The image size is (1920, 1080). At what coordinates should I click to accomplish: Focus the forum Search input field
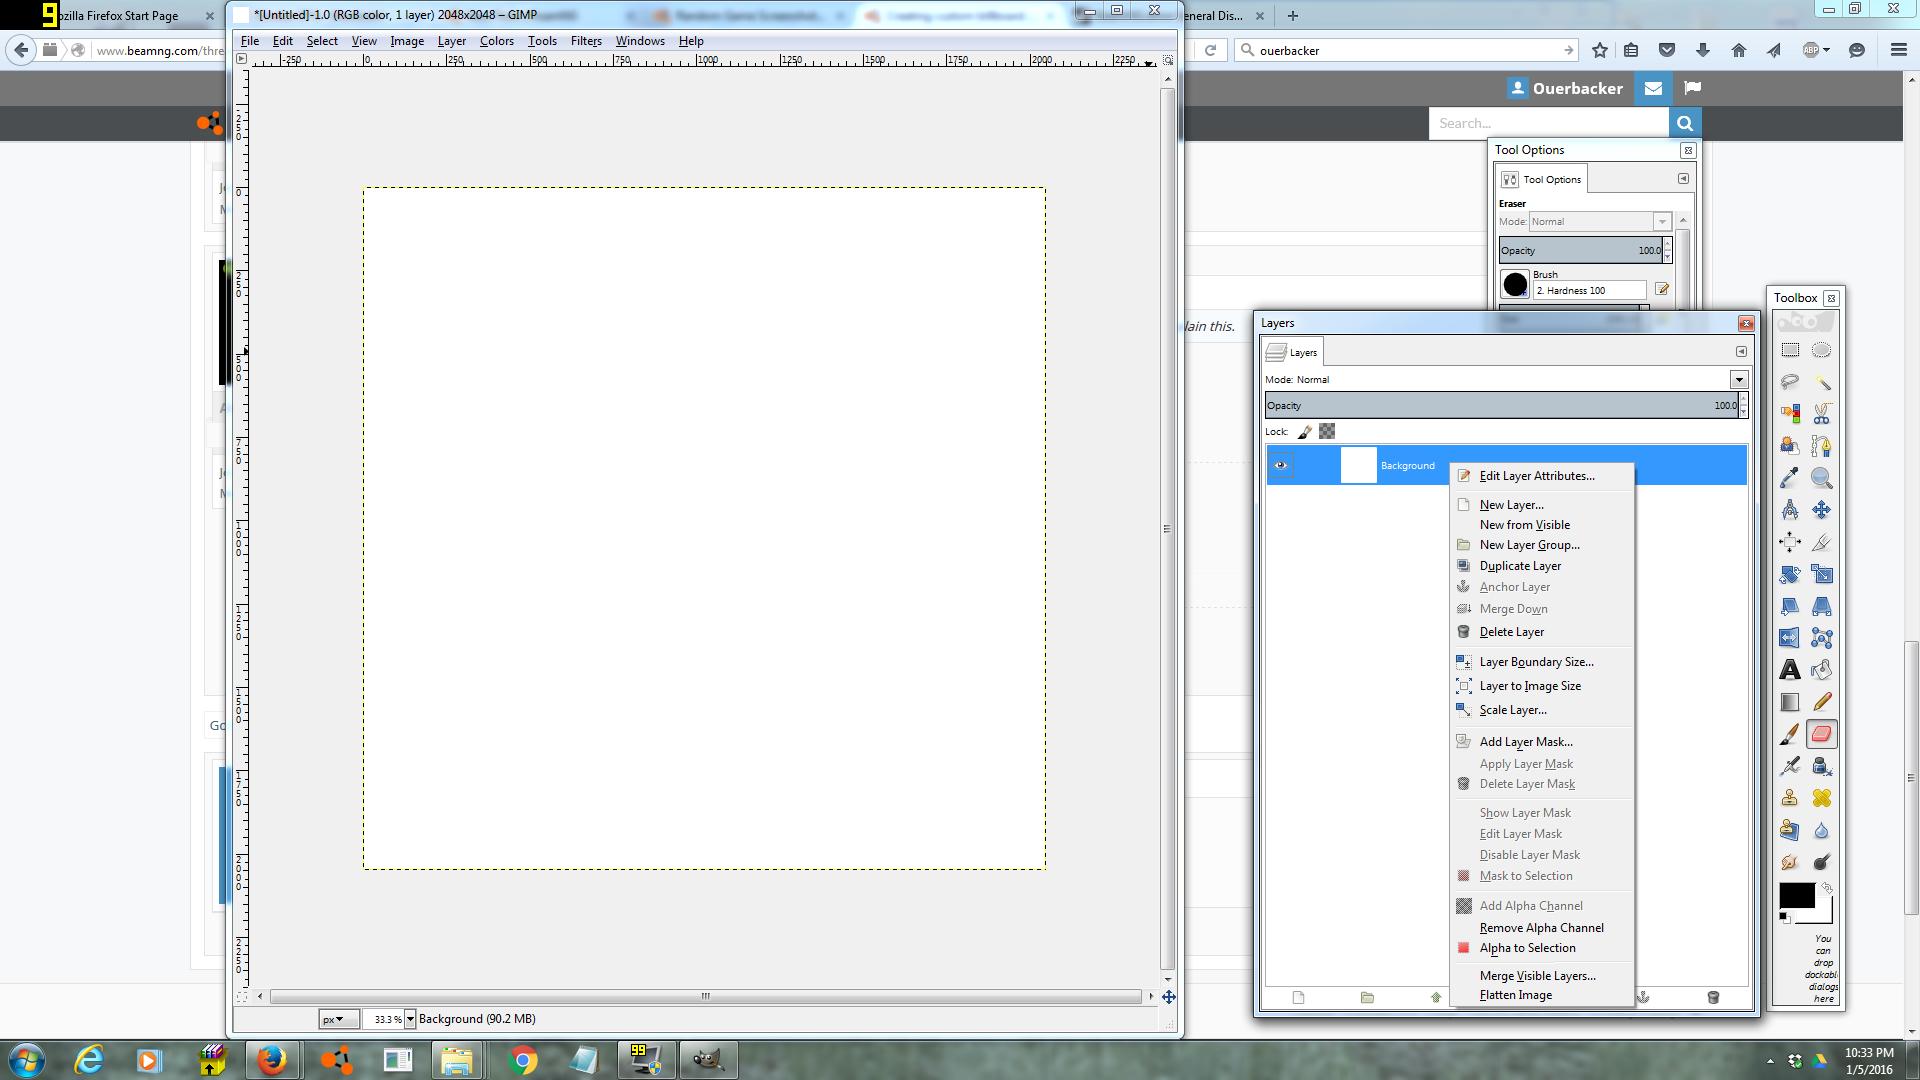click(x=1549, y=123)
